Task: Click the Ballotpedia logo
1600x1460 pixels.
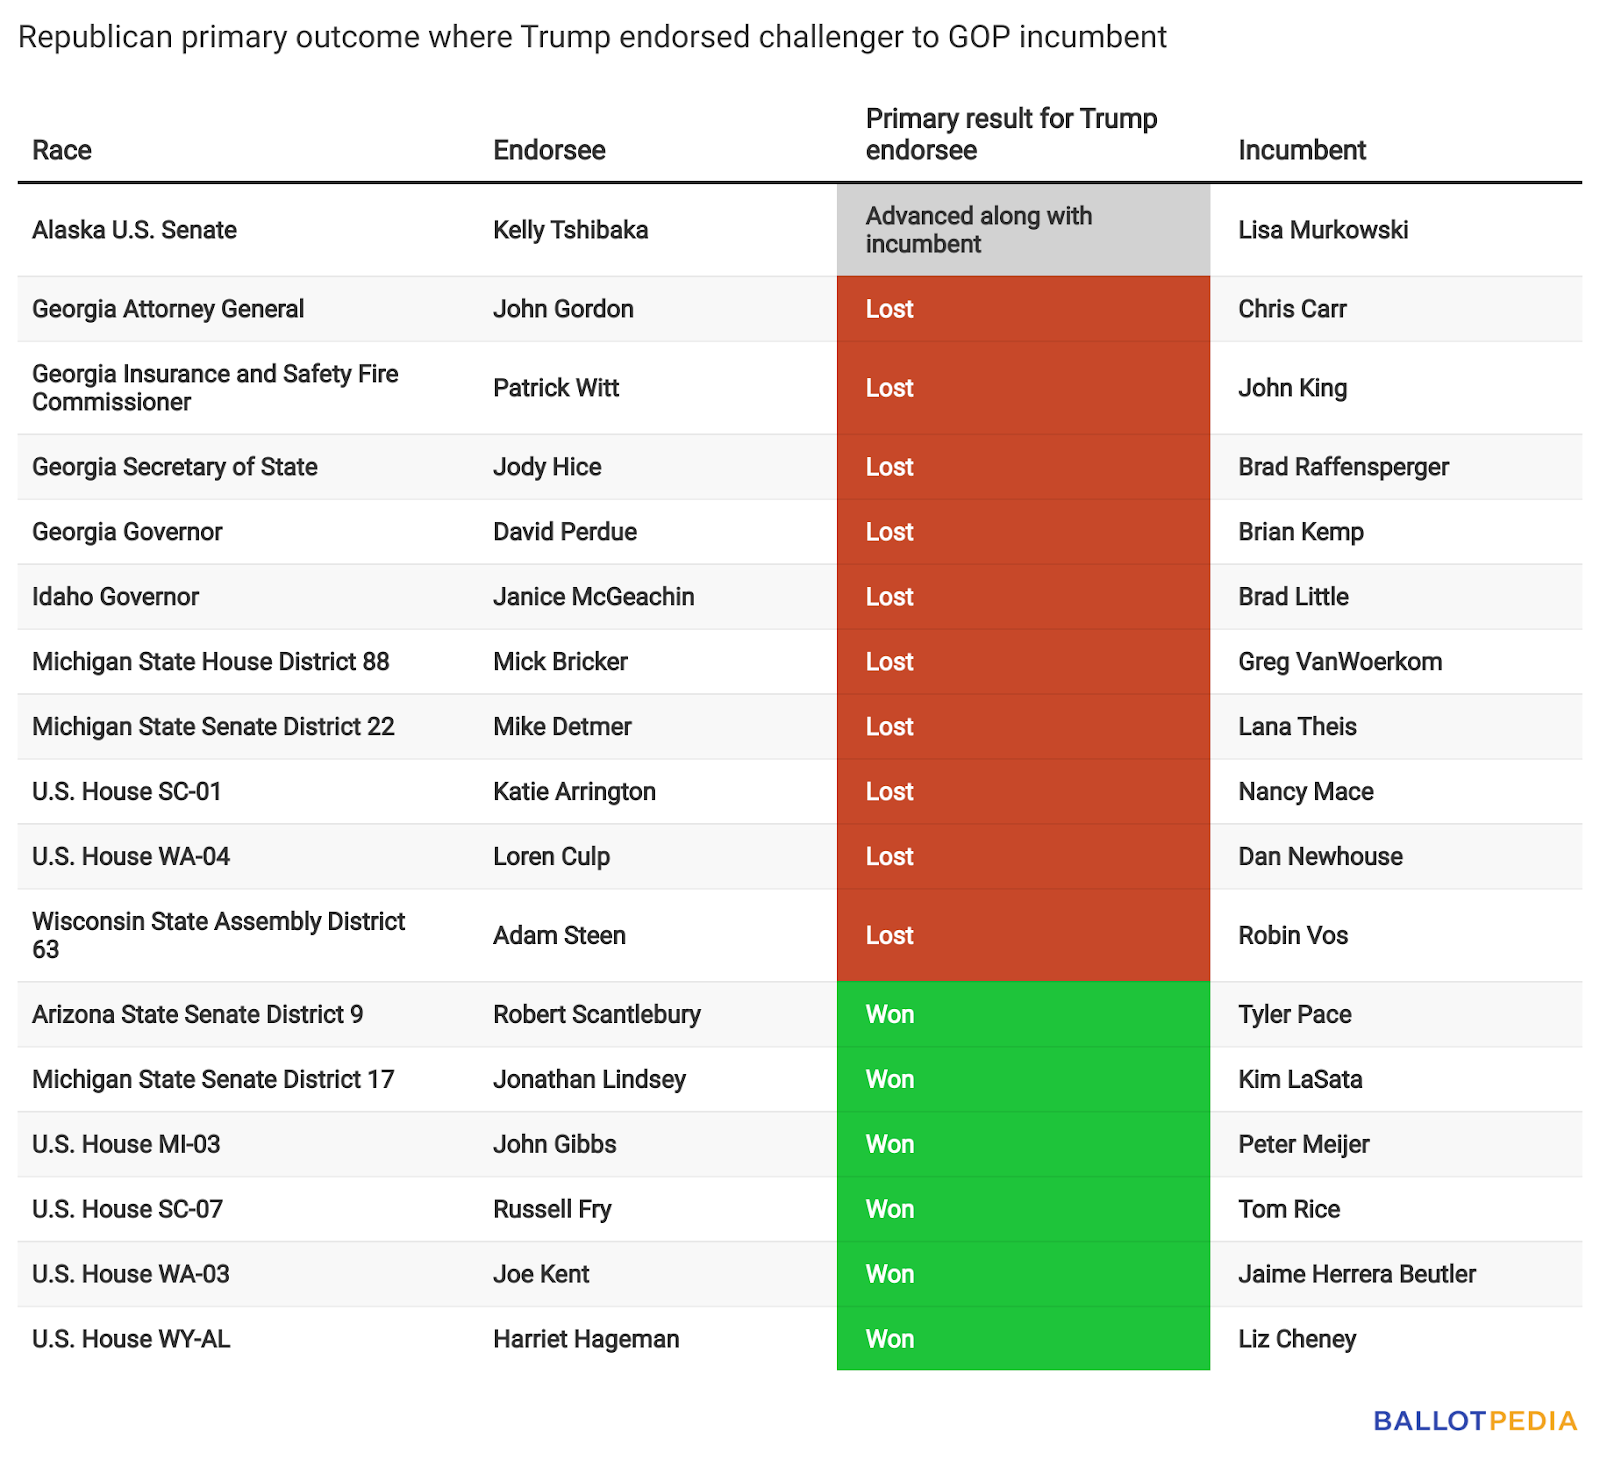Action: [x=1475, y=1421]
